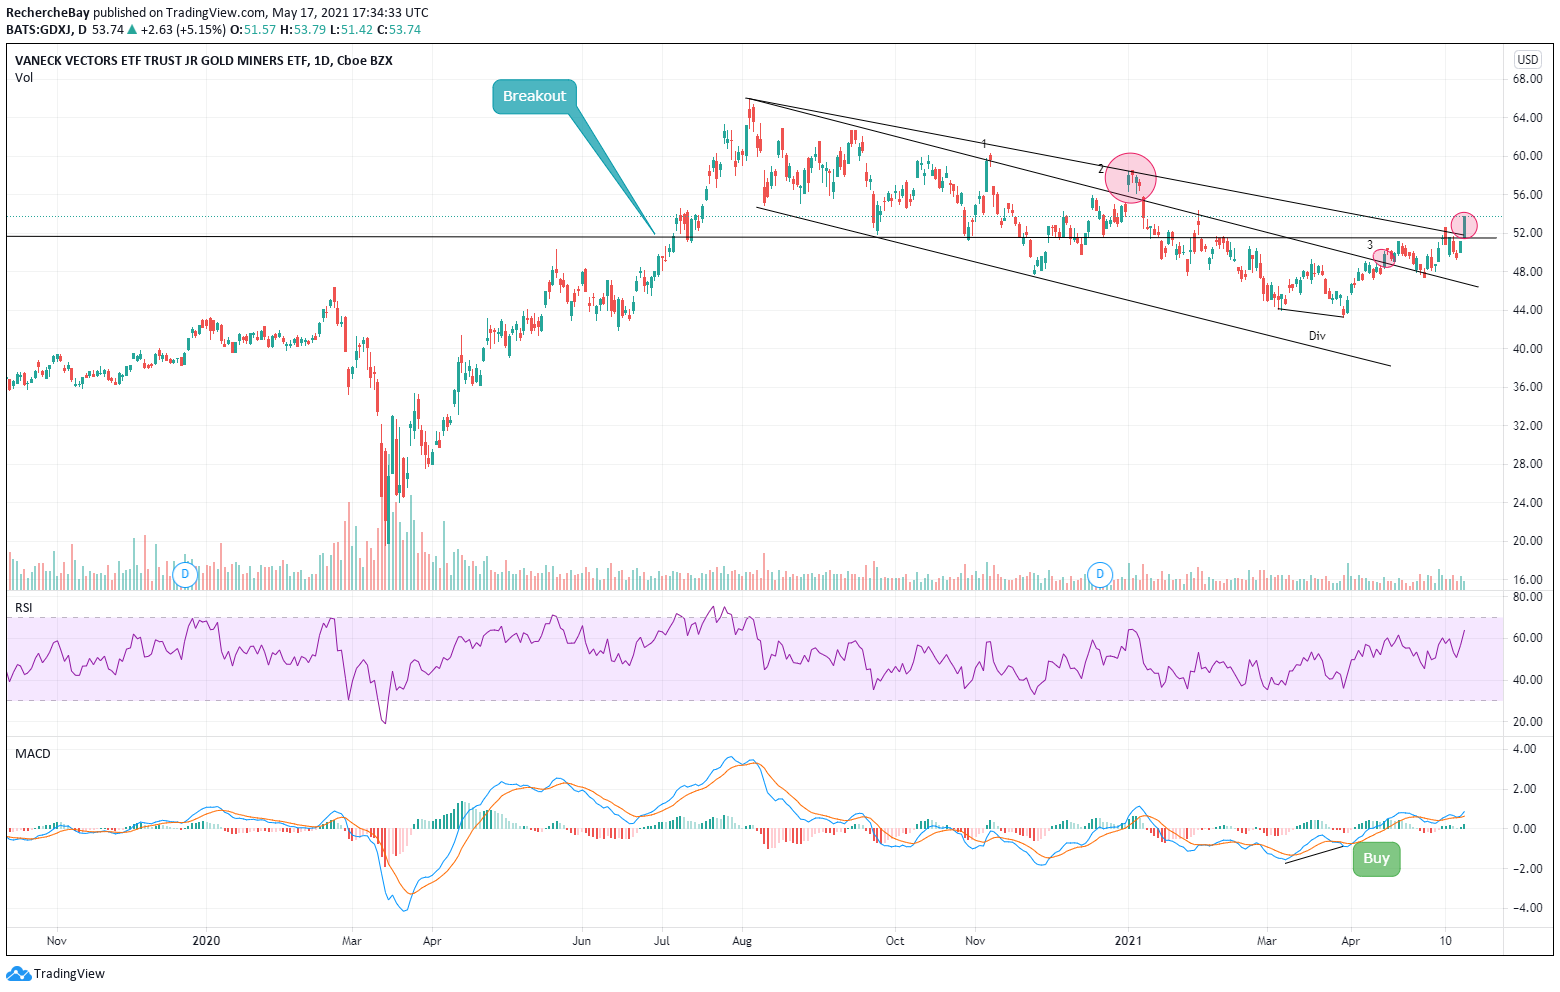Click the Vol indicator label
Screen dimensions: 1560x992
(24, 78)
